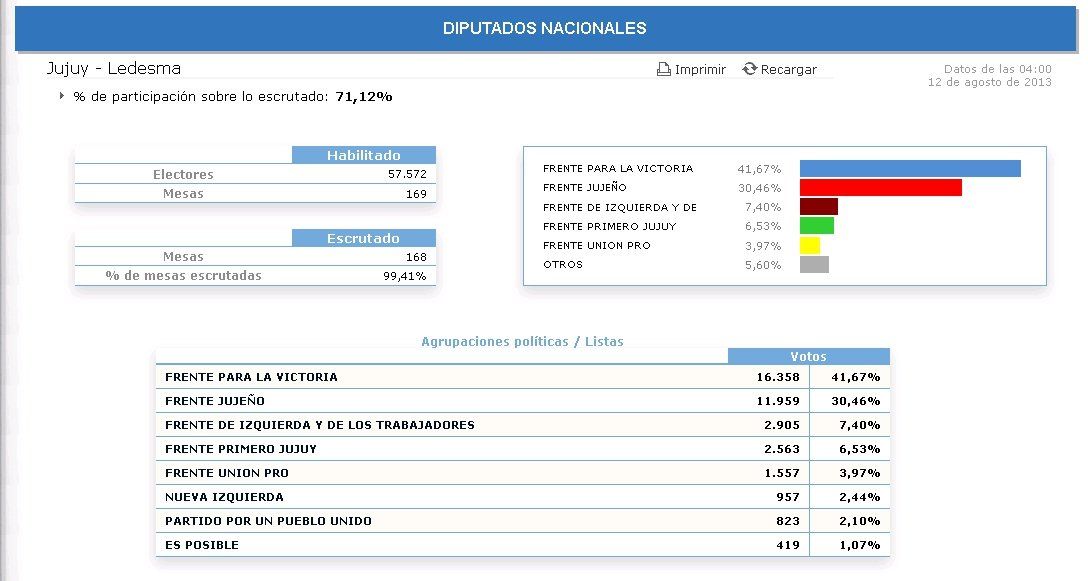Click blue Frente Para La Victoria bar
Image resolution: width=1088 pixels, height=581 pixels.
click(910, 168)
